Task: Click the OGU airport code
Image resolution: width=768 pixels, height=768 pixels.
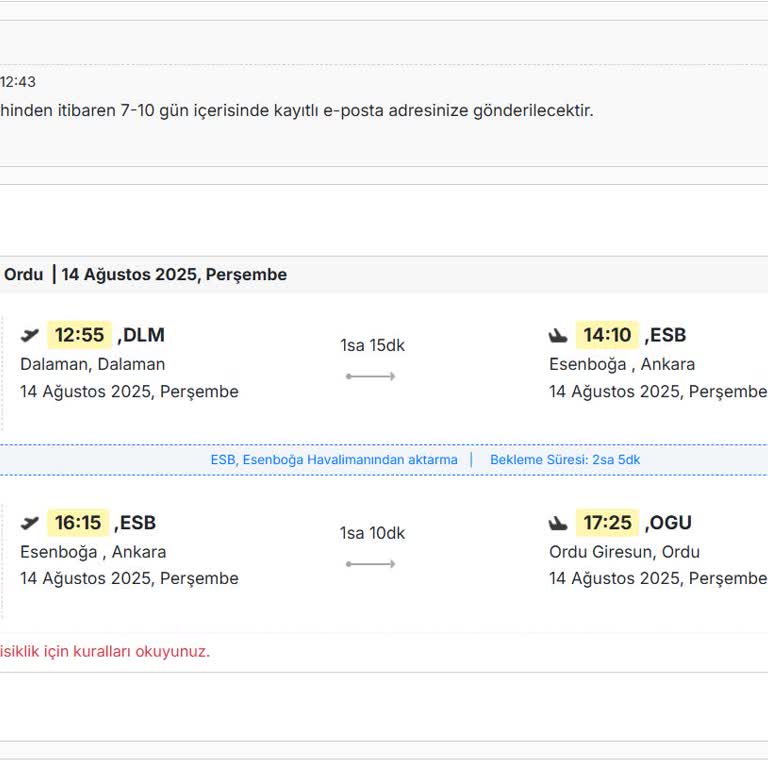Action: tap(670, 523)
